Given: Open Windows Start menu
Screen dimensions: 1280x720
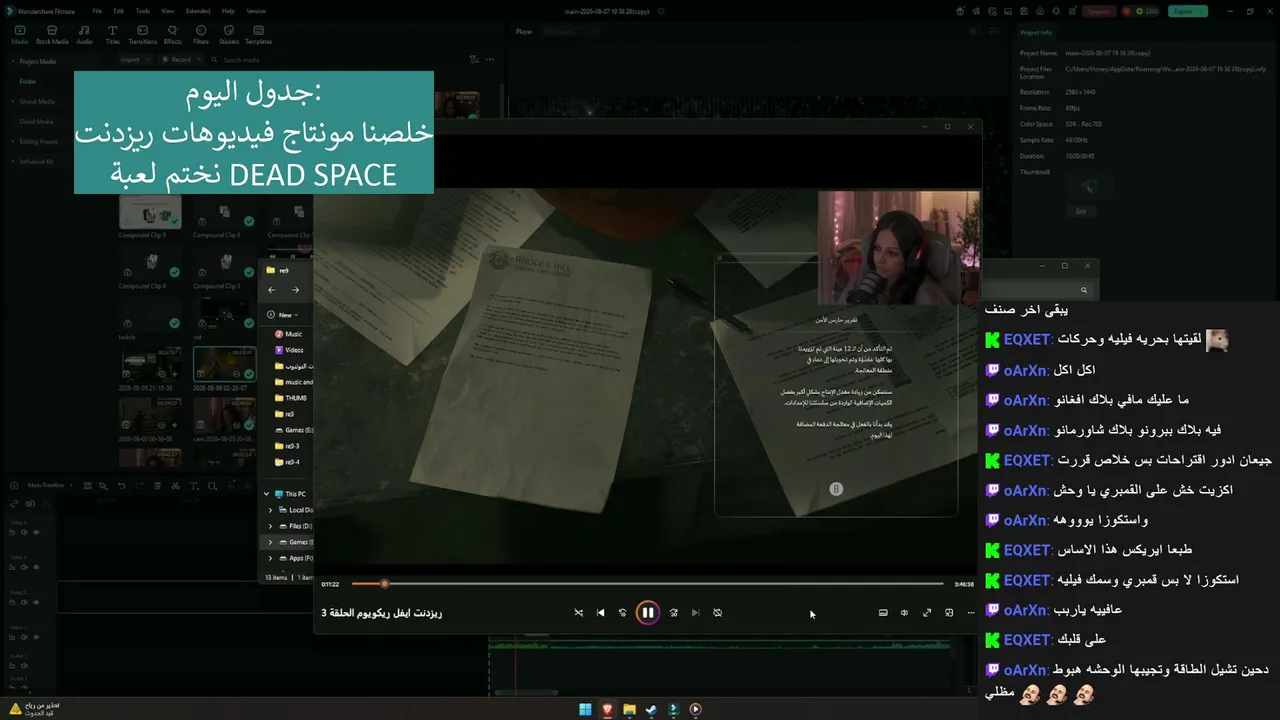Looking at the screenshot, I should coord(585,710).
